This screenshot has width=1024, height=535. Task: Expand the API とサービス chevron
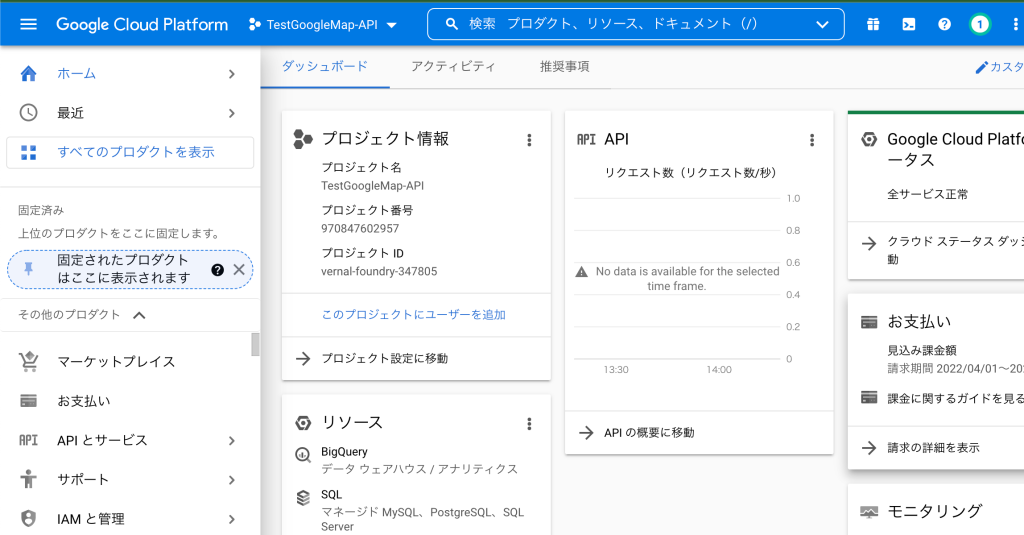tap(232, 441)
